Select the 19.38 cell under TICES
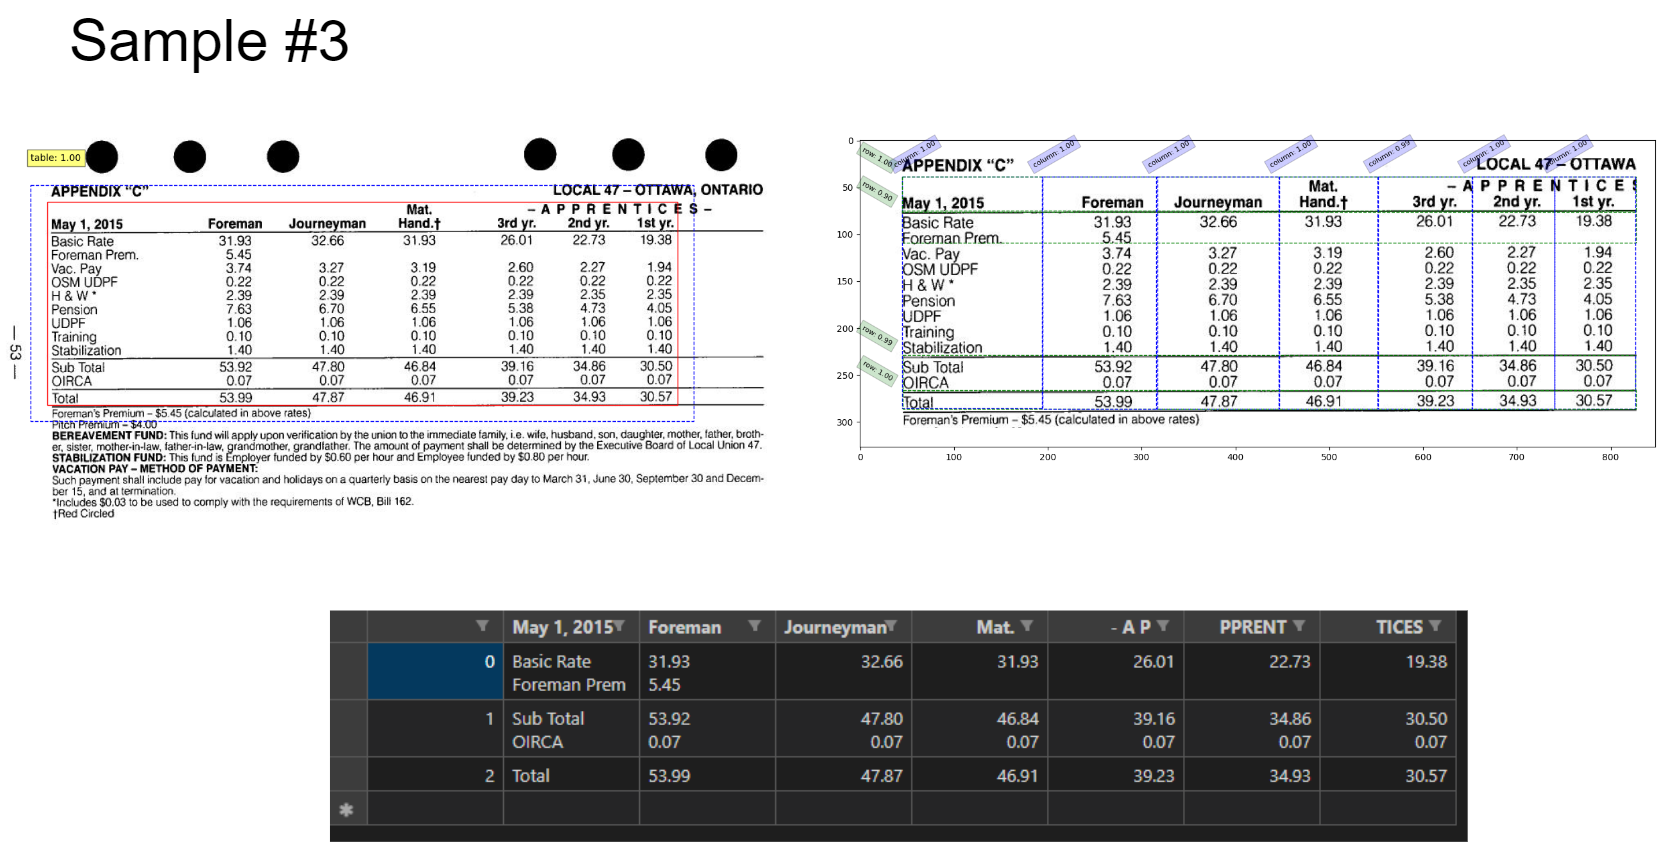 [x=1388, y=671]
